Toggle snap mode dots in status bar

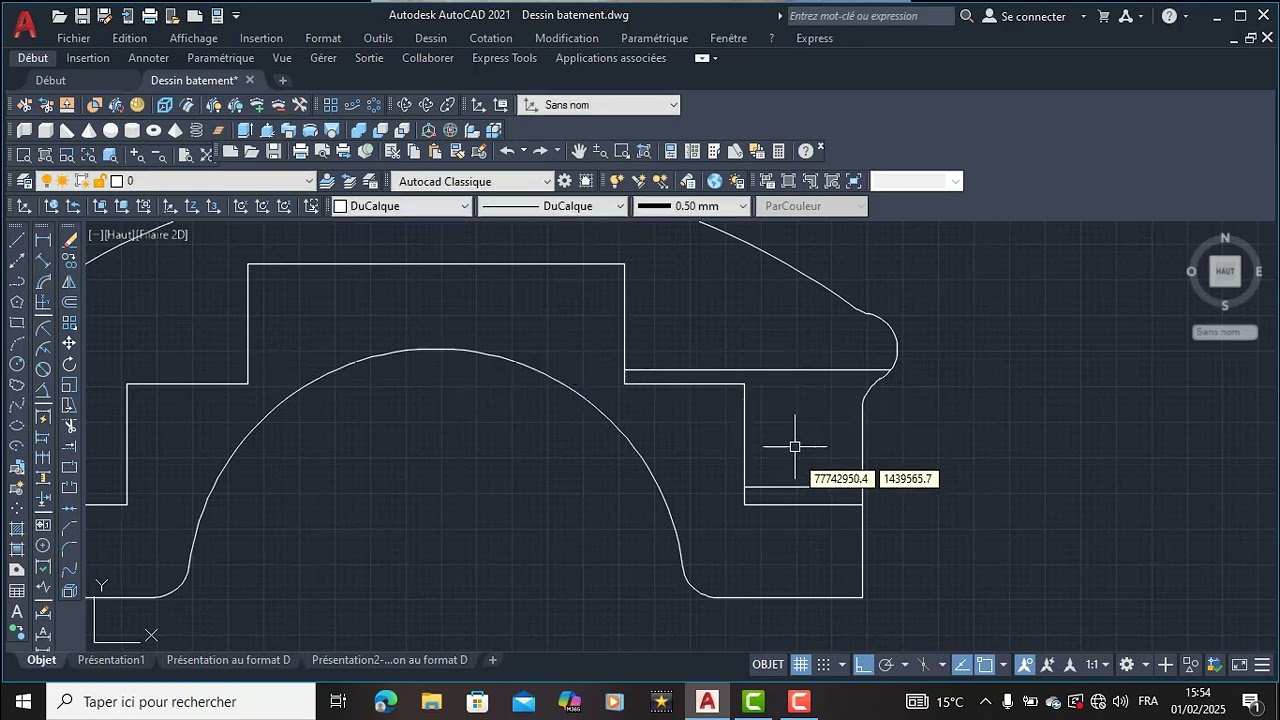coord(824,665)
